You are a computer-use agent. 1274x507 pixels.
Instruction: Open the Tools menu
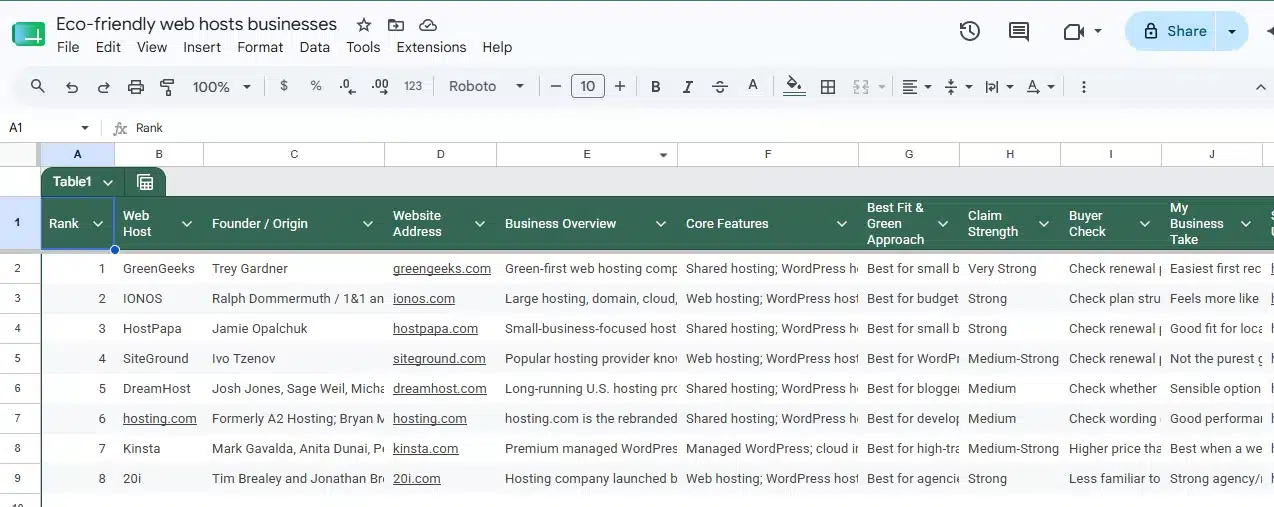(x=363, y=47)
